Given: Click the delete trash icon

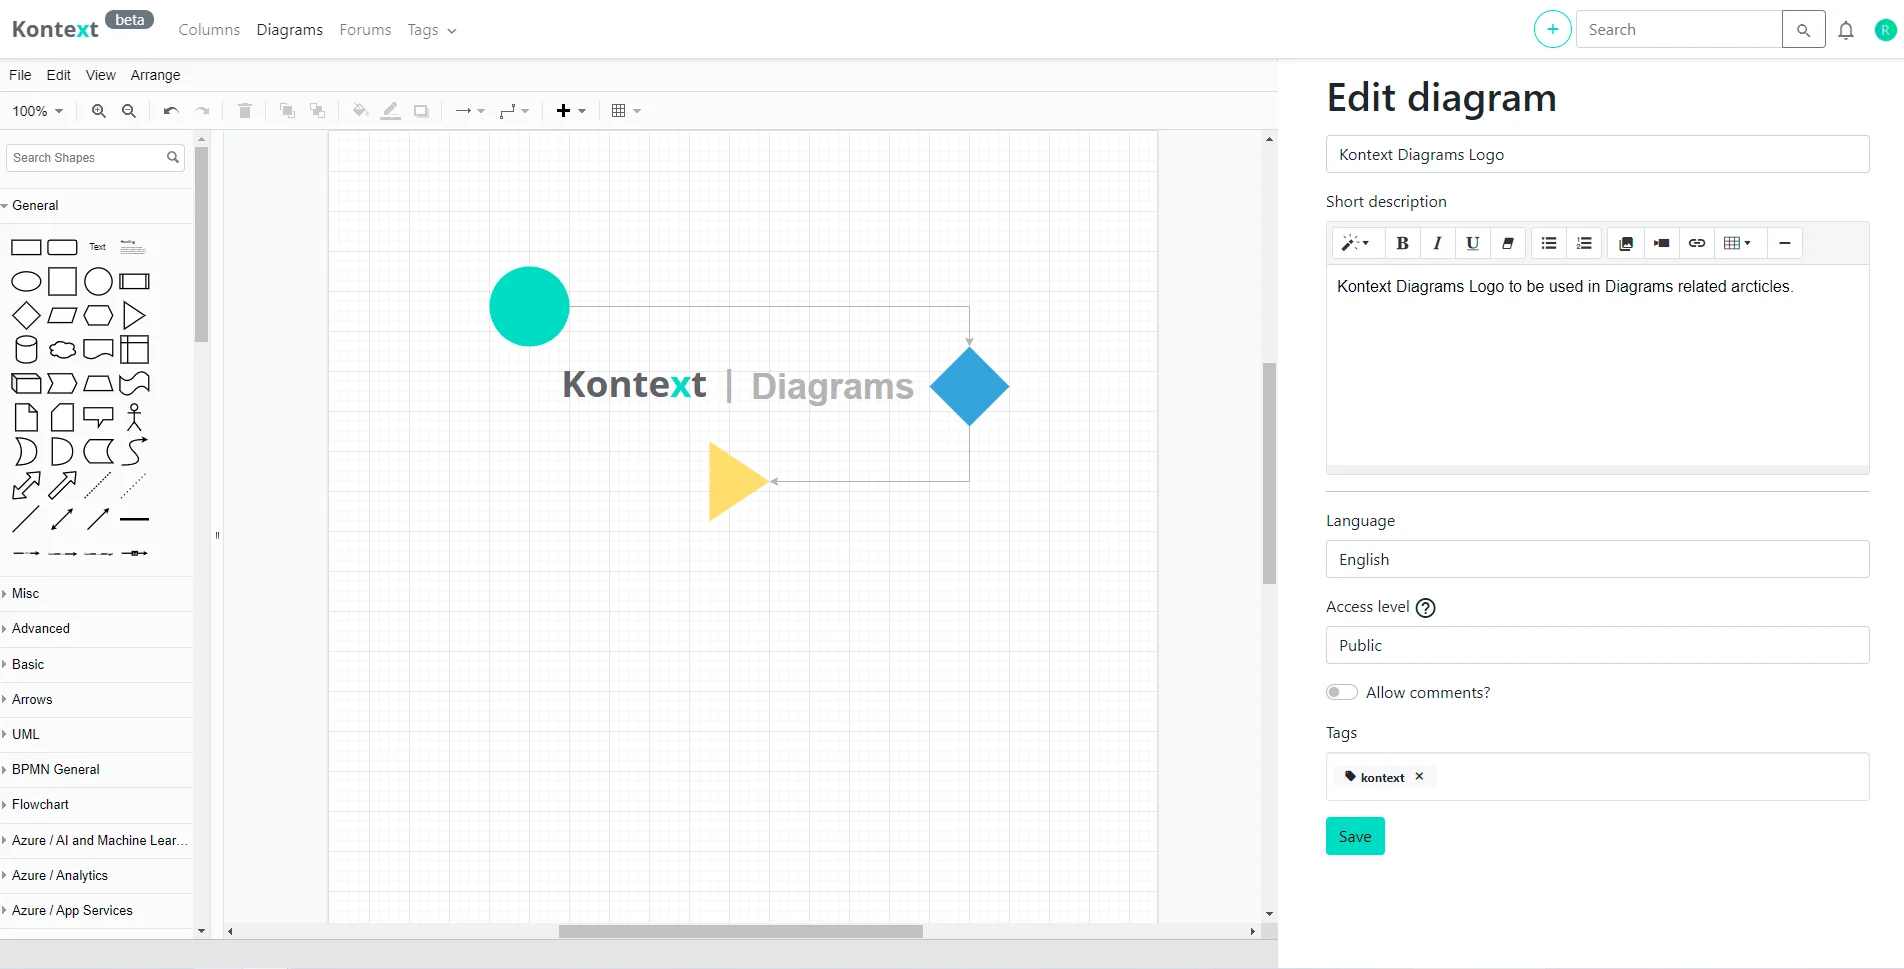Looking at the screenshot, I should tap(244, 111).
